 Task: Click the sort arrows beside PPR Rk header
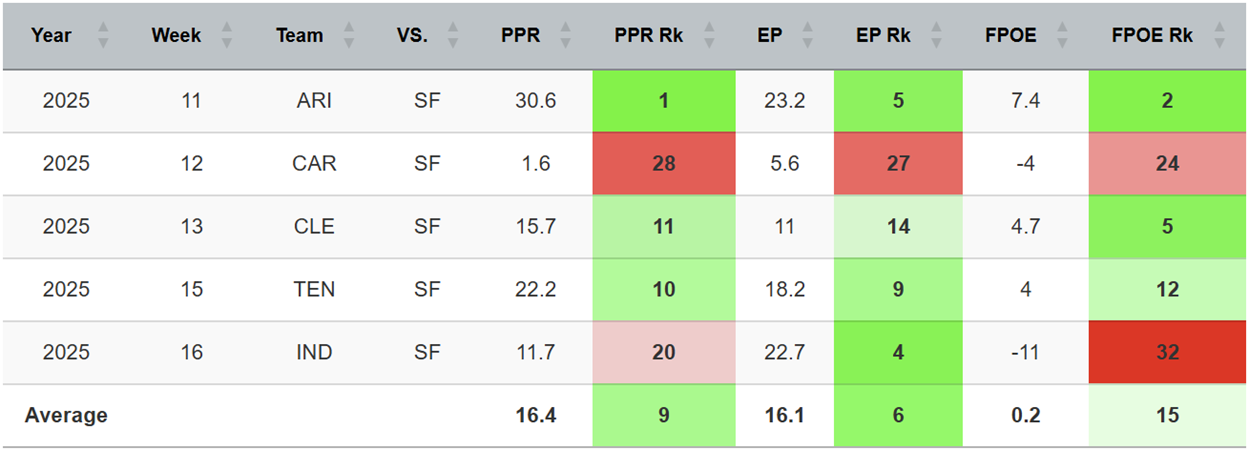pos(707,36)
